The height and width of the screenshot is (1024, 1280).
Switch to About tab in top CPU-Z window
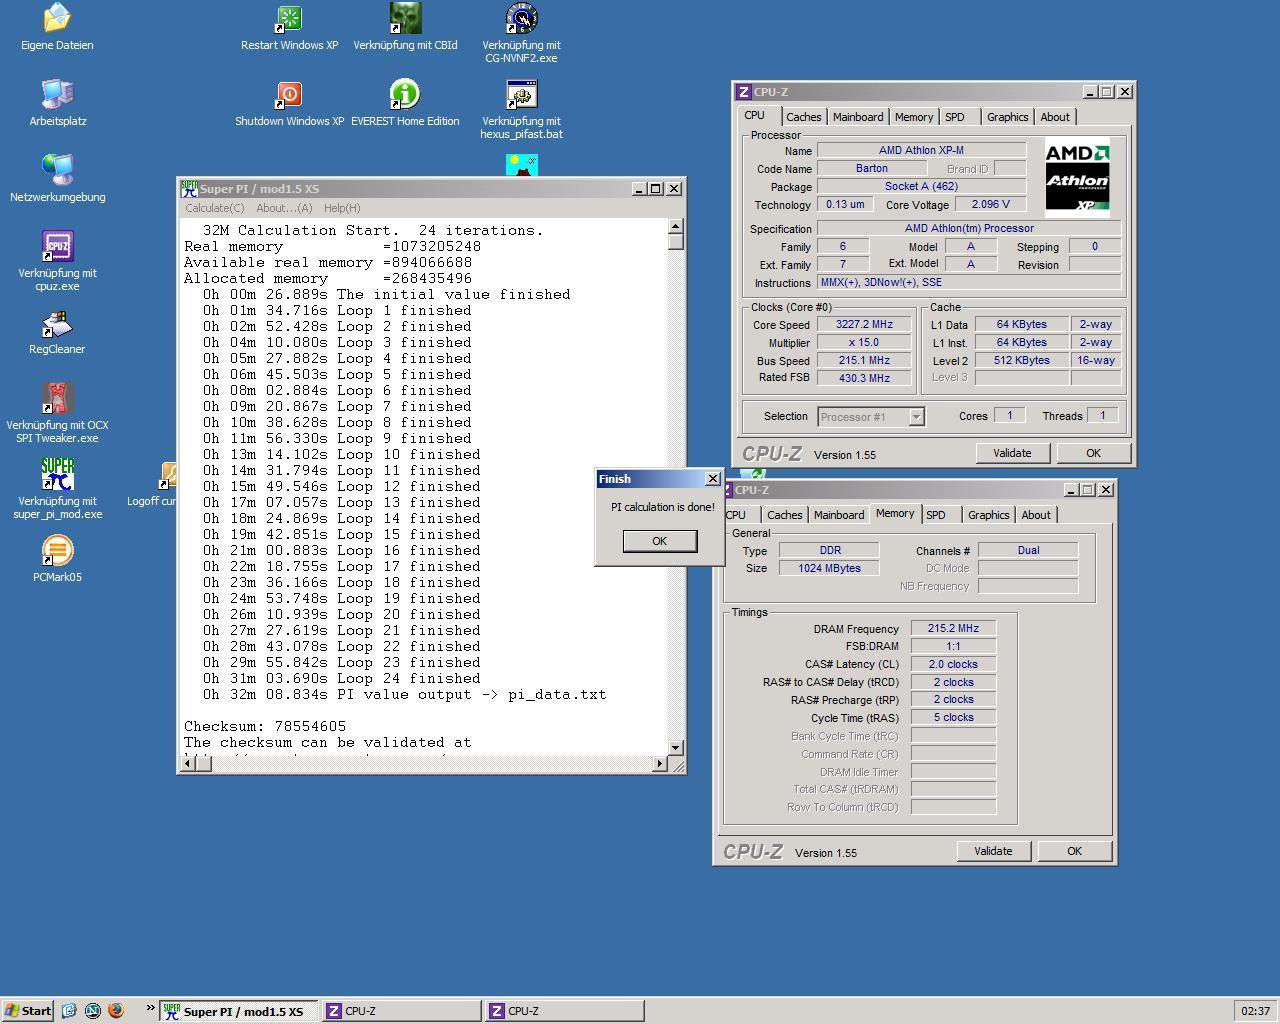coord(1055,117)
